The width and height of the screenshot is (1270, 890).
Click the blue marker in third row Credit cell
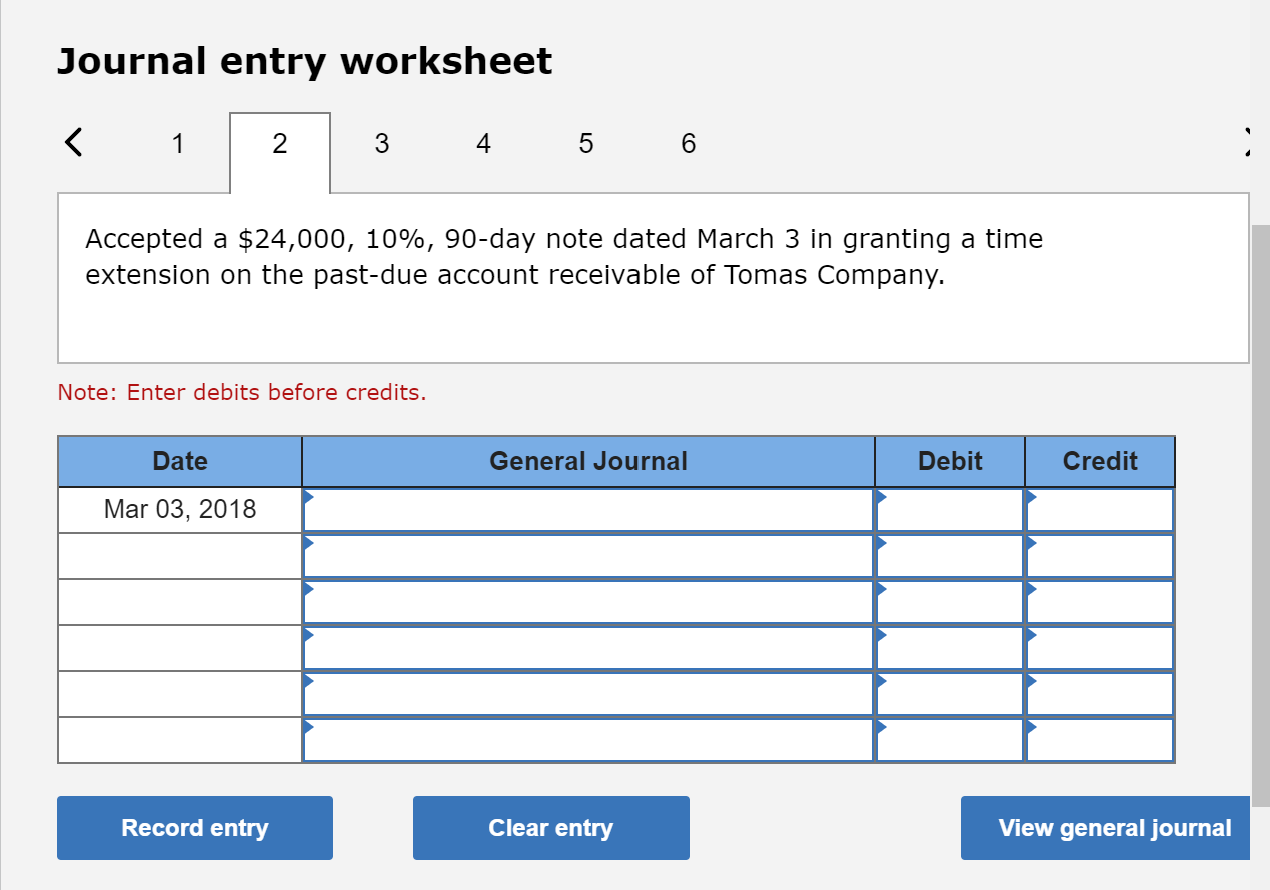pos(1031,588)
